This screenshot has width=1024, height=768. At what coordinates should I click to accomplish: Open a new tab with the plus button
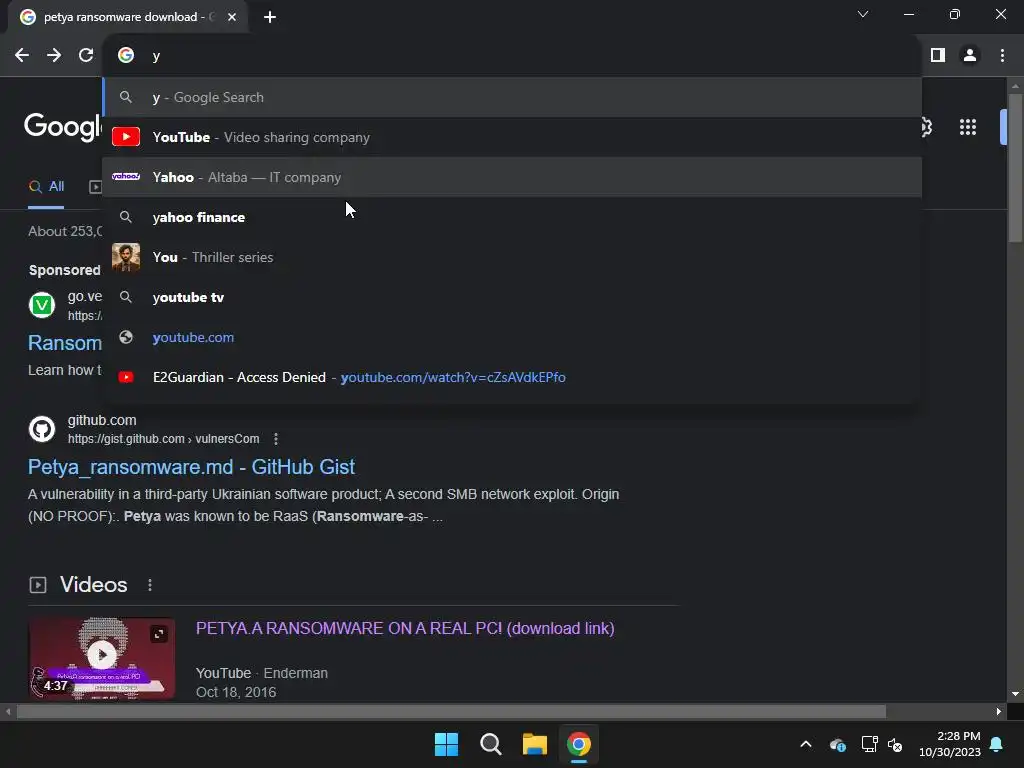coord(270,17)
